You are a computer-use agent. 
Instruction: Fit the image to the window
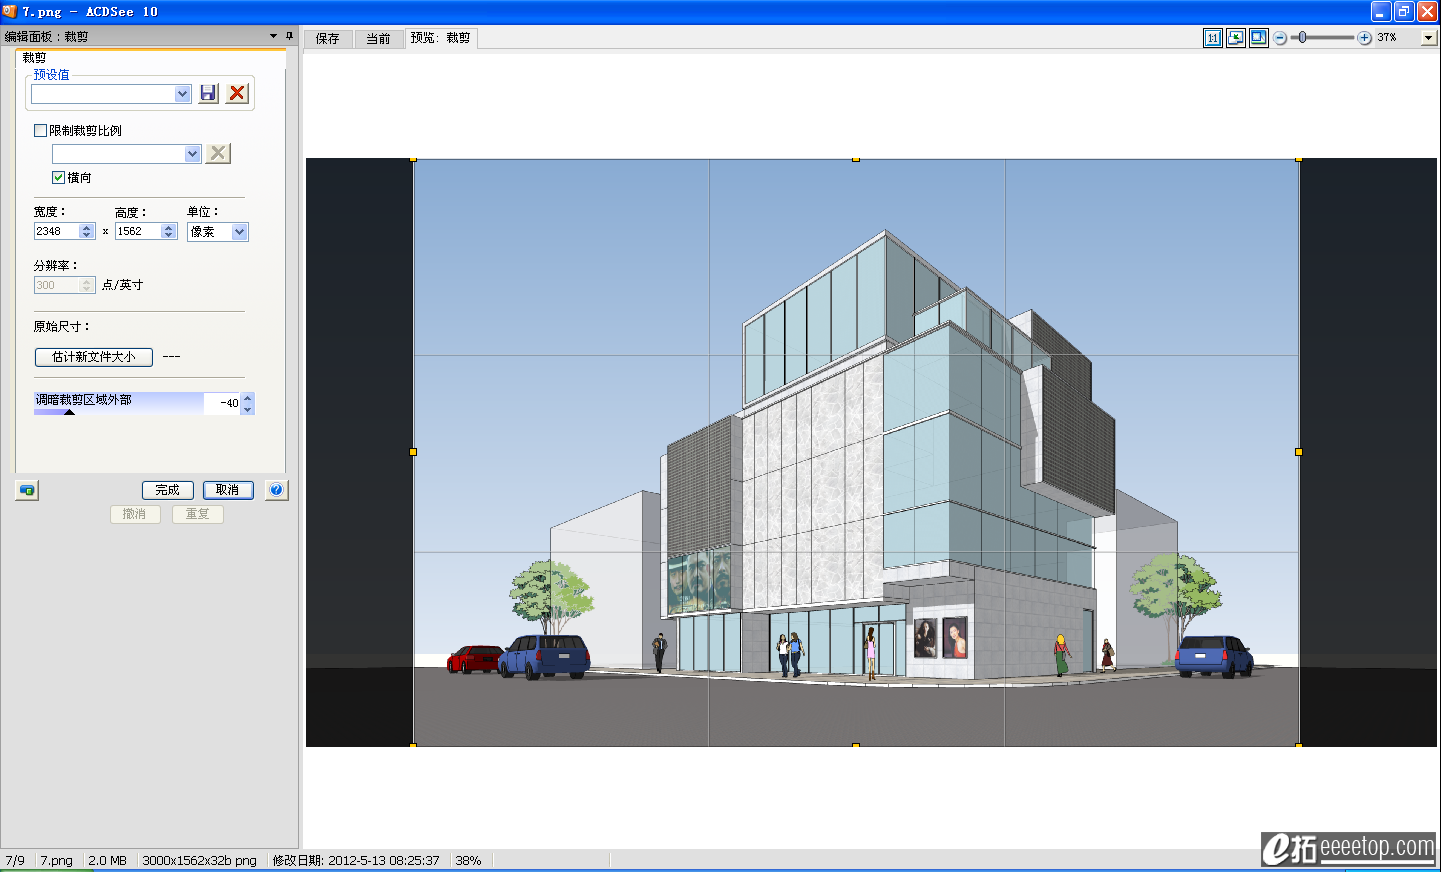point(1236,38)
